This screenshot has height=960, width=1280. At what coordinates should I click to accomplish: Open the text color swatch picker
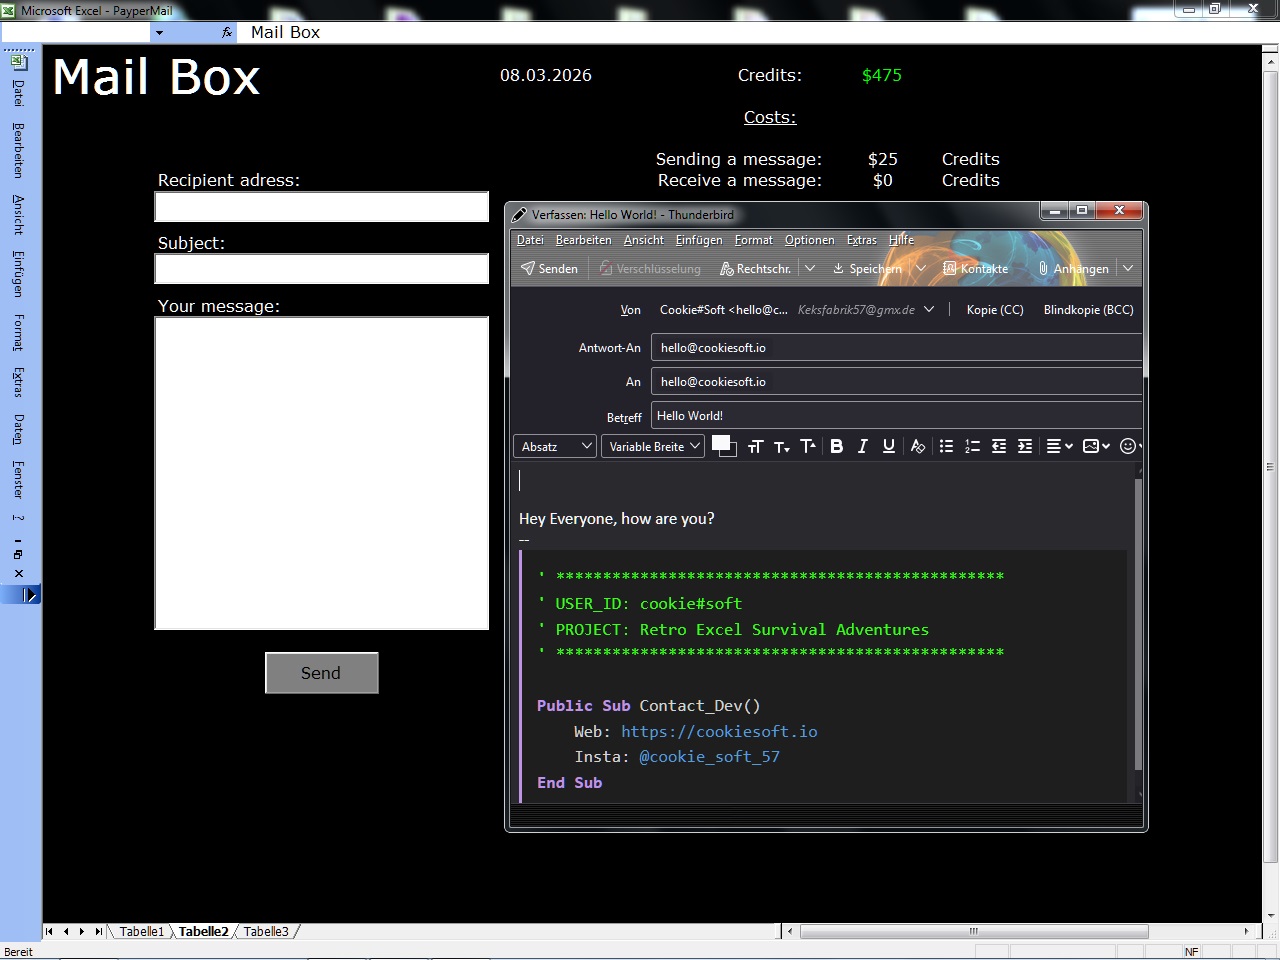[721, 445]
